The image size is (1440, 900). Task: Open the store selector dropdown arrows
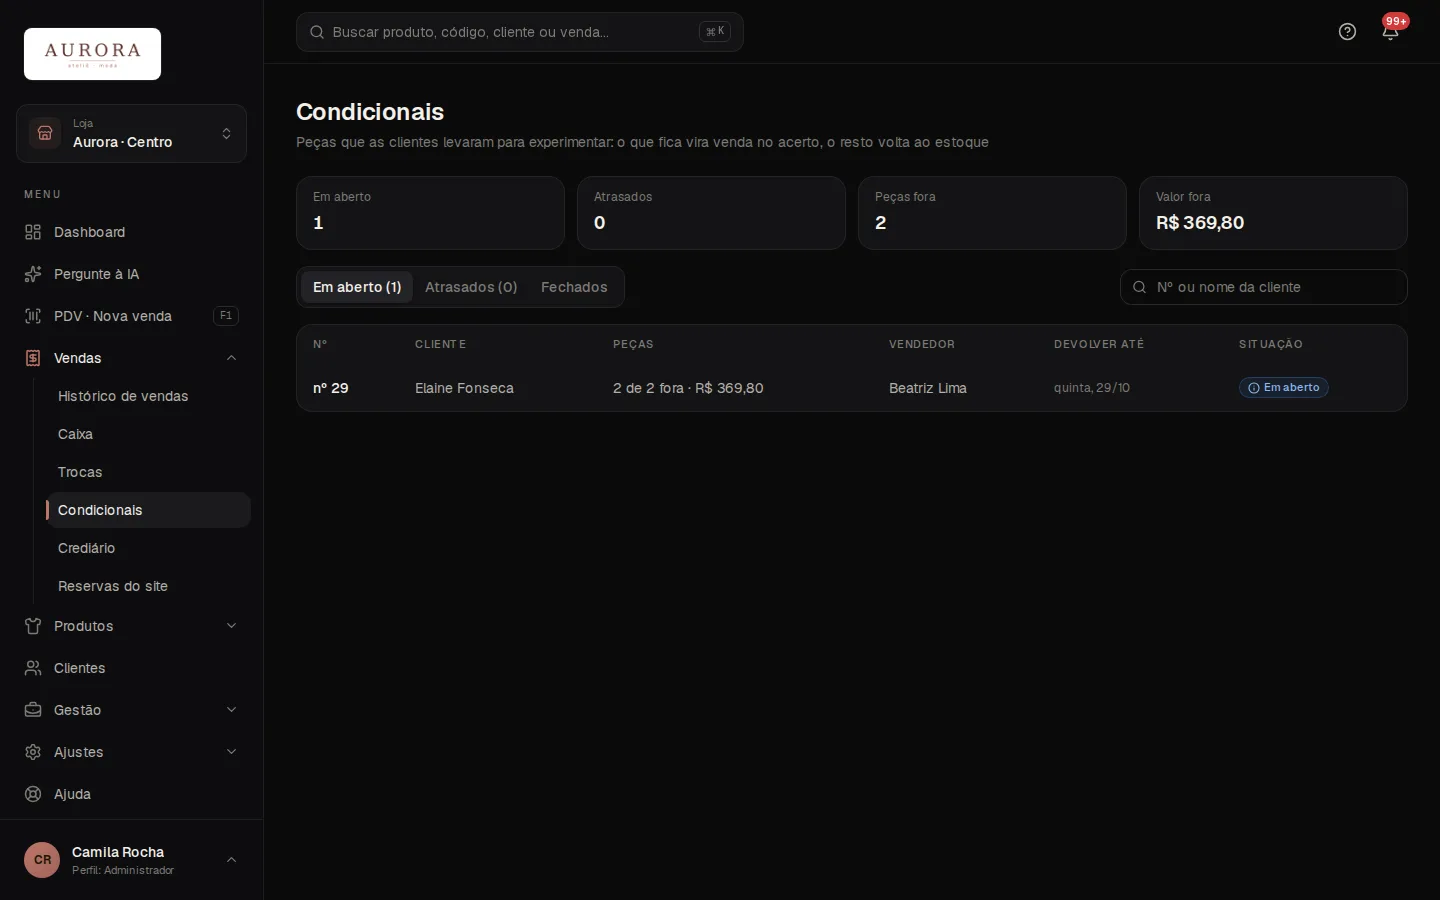pyautogui.click(x=227, y=134)
